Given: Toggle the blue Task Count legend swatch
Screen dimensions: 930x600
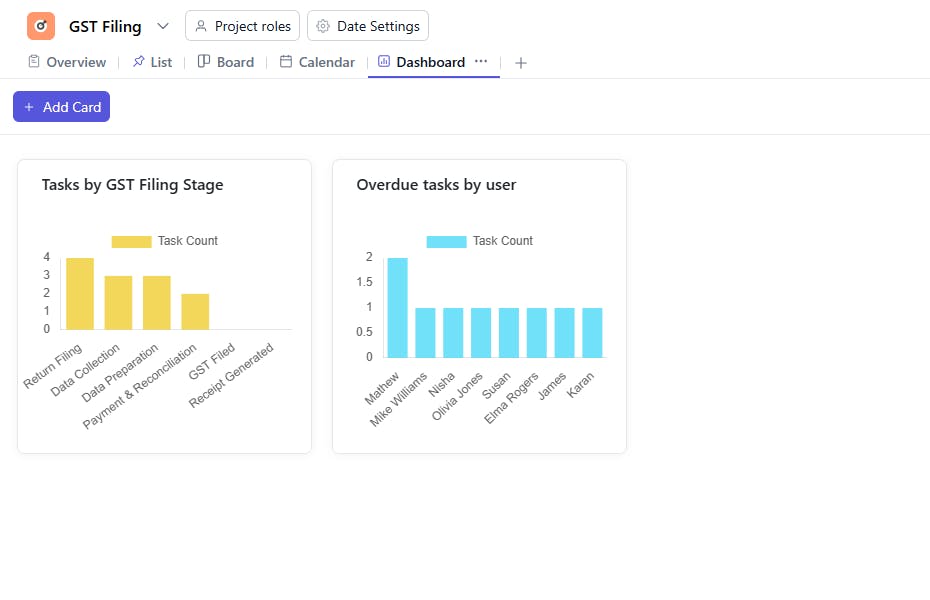Looking at the screenshot, I should click(x=446, y=241).
